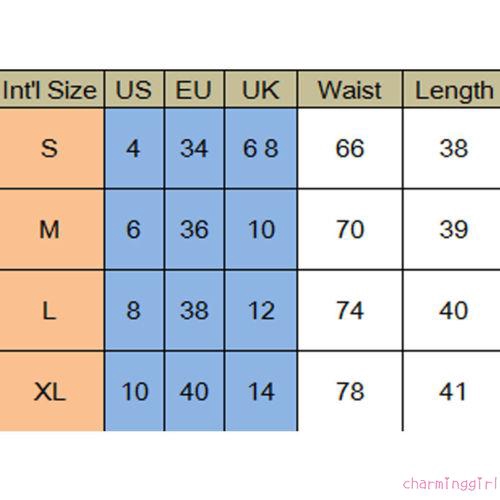This screenshot has width=500, height=500.
Task: Click the Length column header
Action: [x=452, y=89]
